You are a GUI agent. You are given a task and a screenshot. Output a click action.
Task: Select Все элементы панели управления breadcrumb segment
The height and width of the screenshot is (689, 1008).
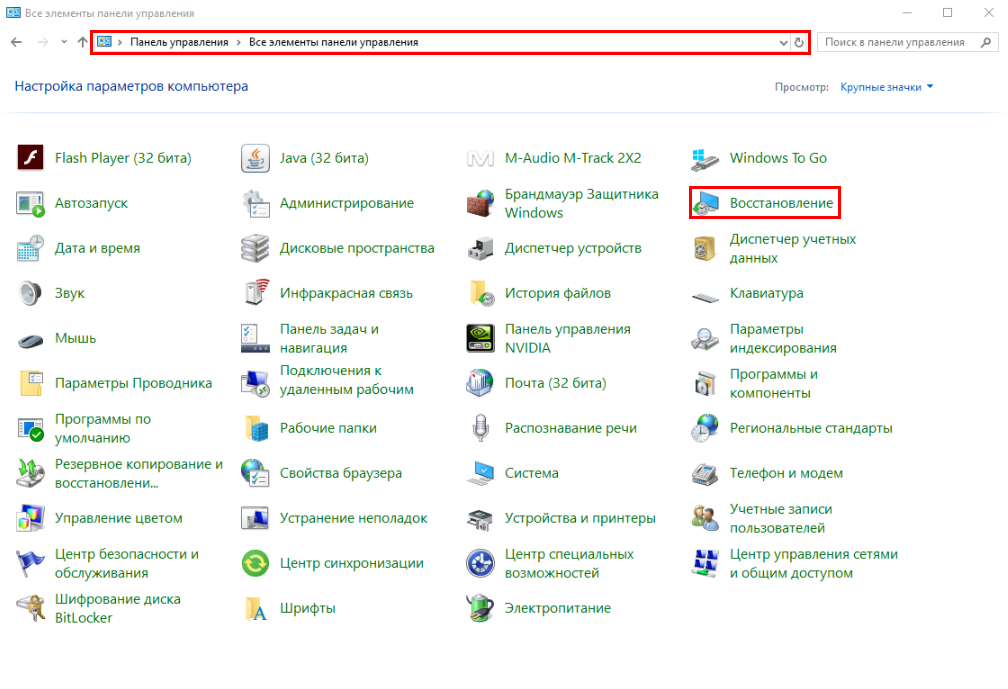coord(333,43)
